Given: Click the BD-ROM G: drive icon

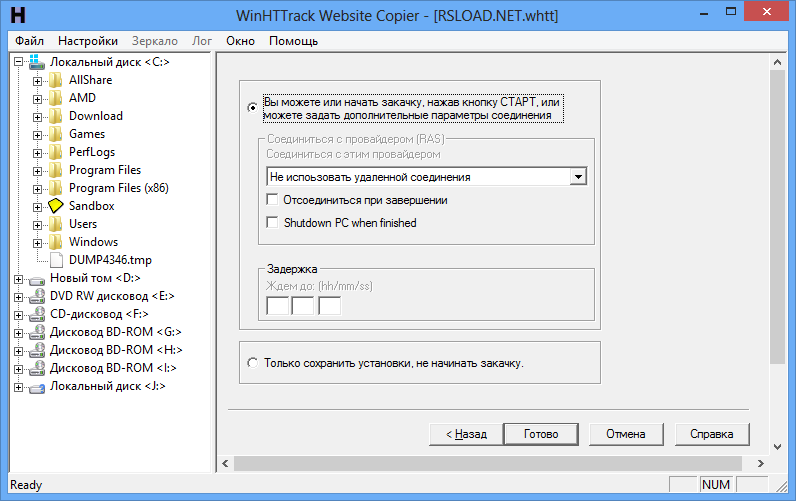Looking at the screenshot, I should [x=37, y=332].
